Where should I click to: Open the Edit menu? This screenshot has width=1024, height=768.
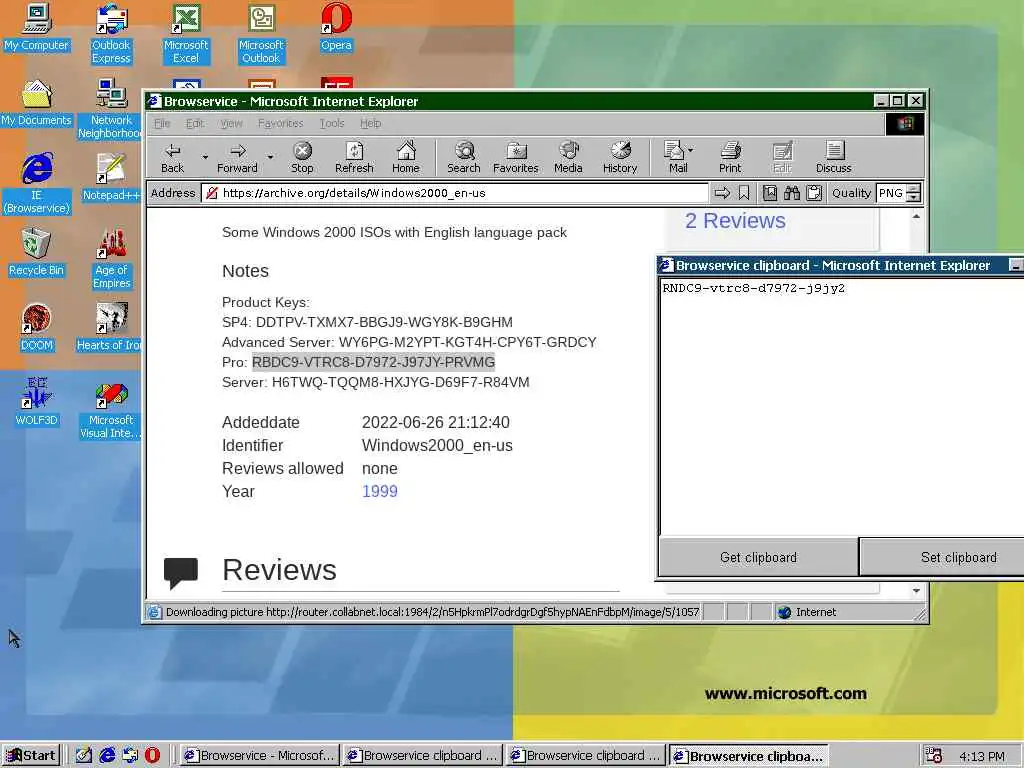(195, 123)
